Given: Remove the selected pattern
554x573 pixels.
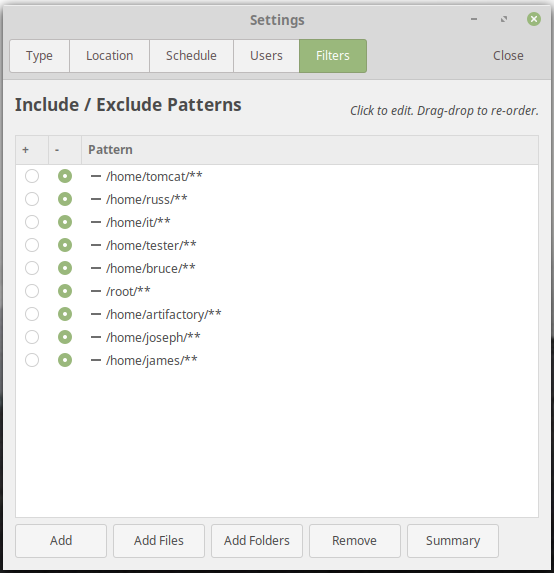Looking at the screenshot, I should coord(355,541).
